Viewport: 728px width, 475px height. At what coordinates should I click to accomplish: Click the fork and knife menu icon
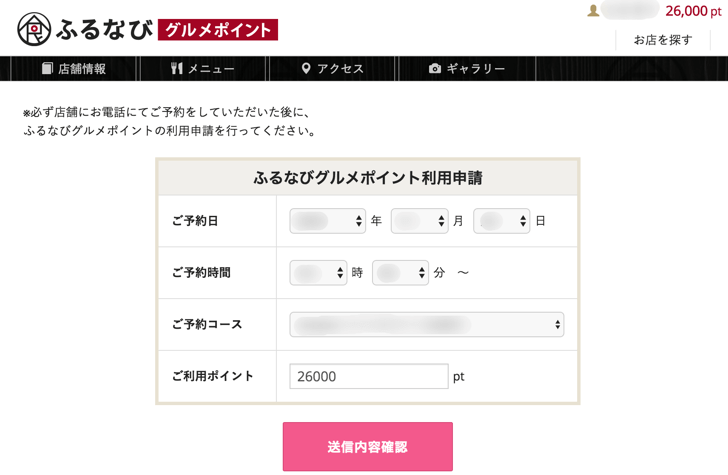[177, 68]
